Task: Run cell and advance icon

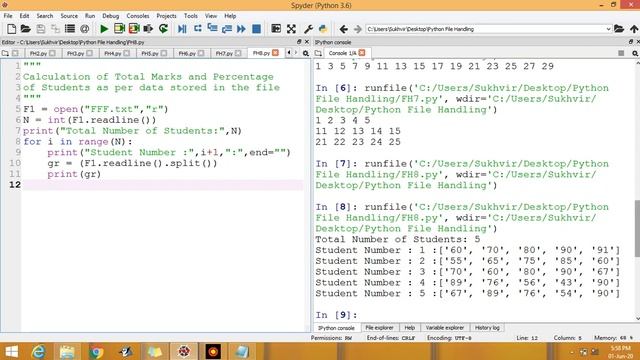Action: click(134, 29)
